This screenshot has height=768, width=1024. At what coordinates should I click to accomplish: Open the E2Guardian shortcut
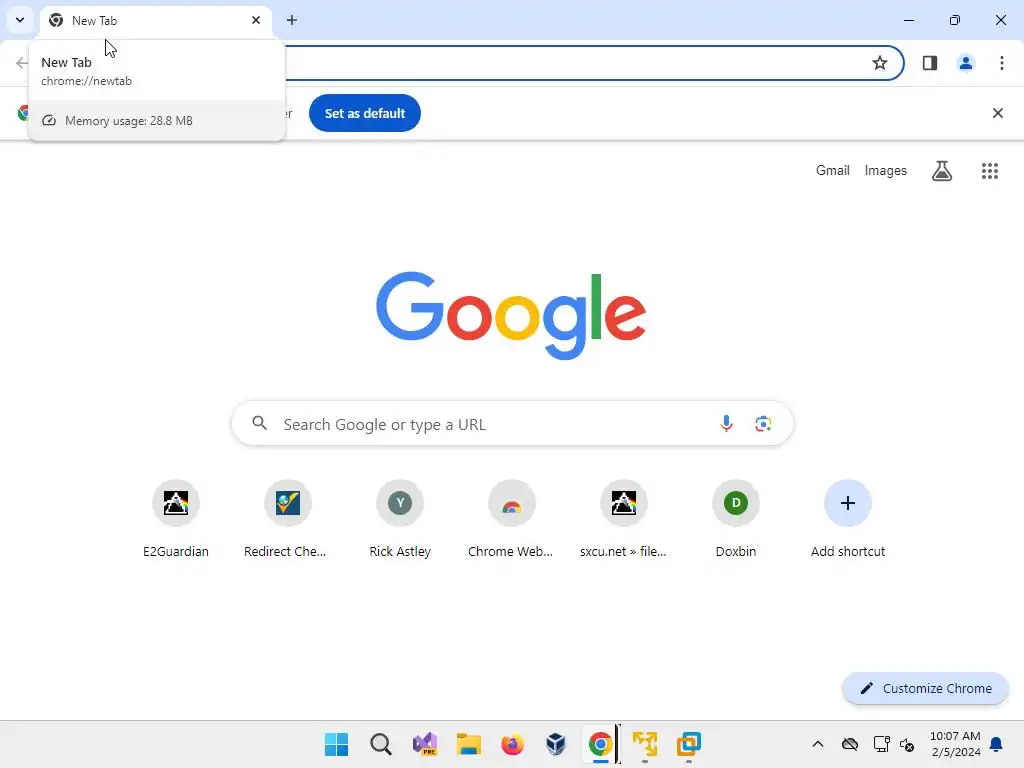click(176, 519)
